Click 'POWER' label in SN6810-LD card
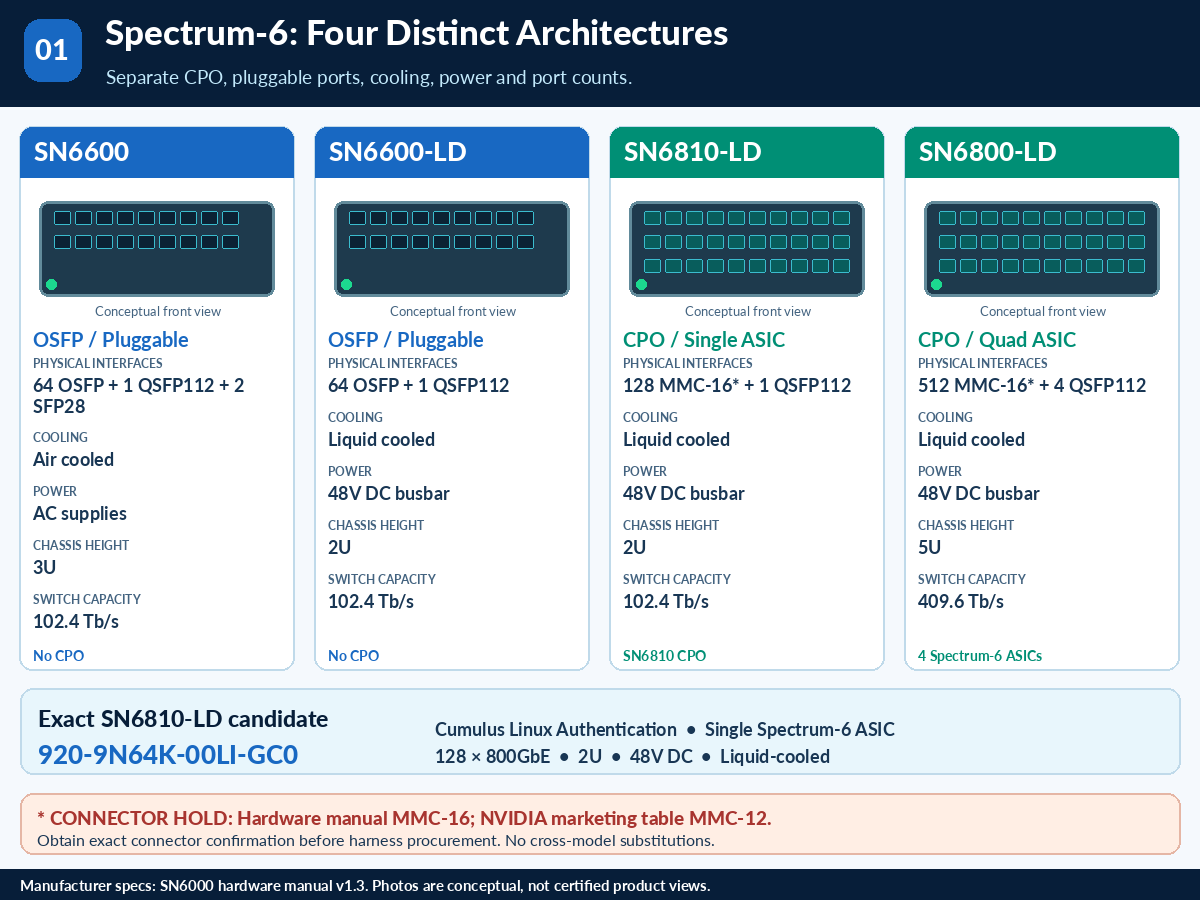The image size is (1200, 900). [x=645, y=472]
